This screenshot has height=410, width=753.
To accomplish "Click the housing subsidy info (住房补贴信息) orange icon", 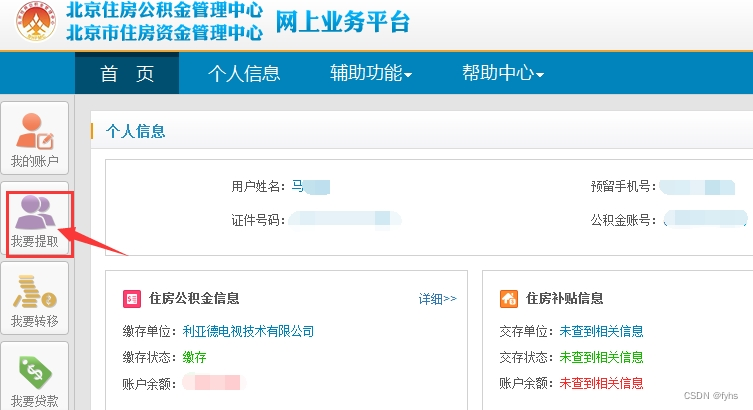I will click(508, 299).
